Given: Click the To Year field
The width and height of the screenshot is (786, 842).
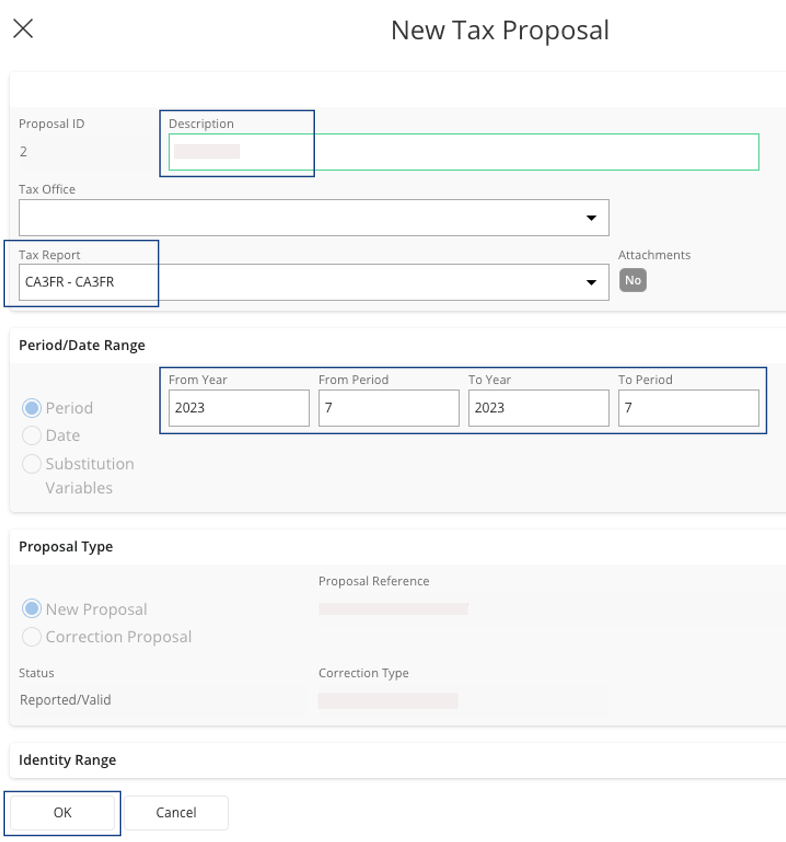Looking at the screenshot, I should coord(538,408).
